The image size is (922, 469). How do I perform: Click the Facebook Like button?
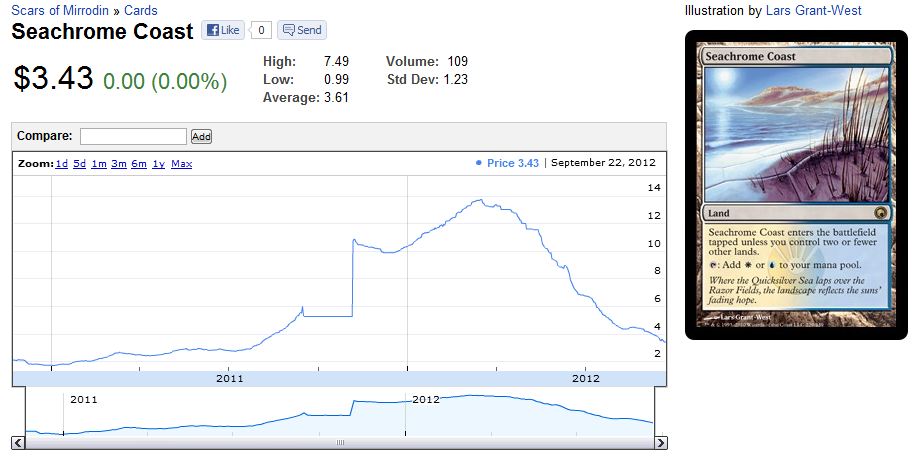222,30
